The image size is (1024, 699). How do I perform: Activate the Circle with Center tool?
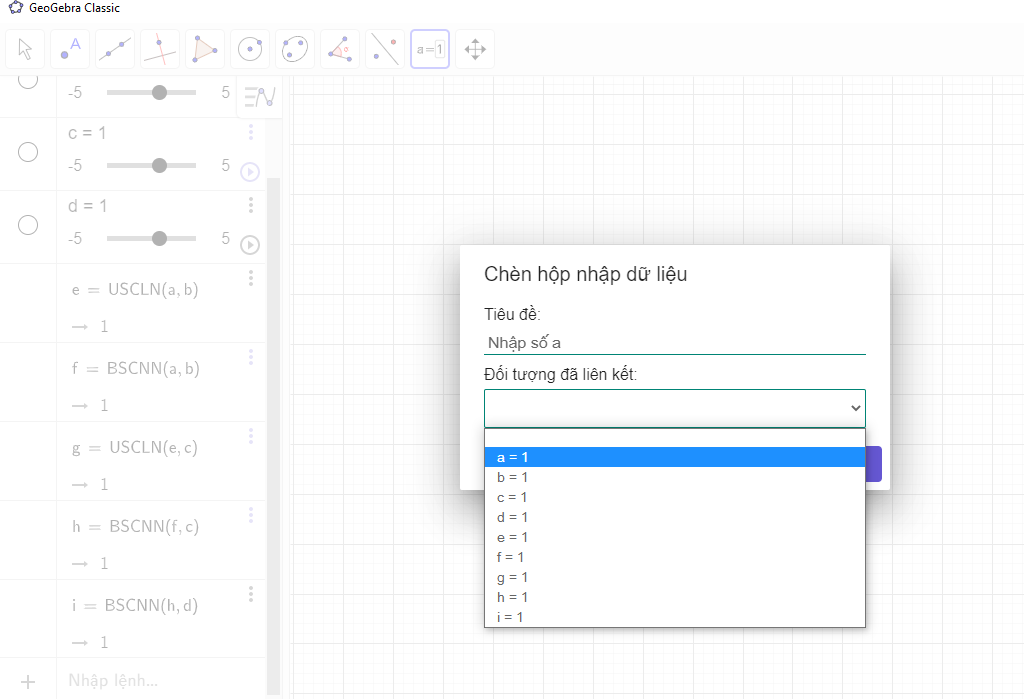point(250,49)
